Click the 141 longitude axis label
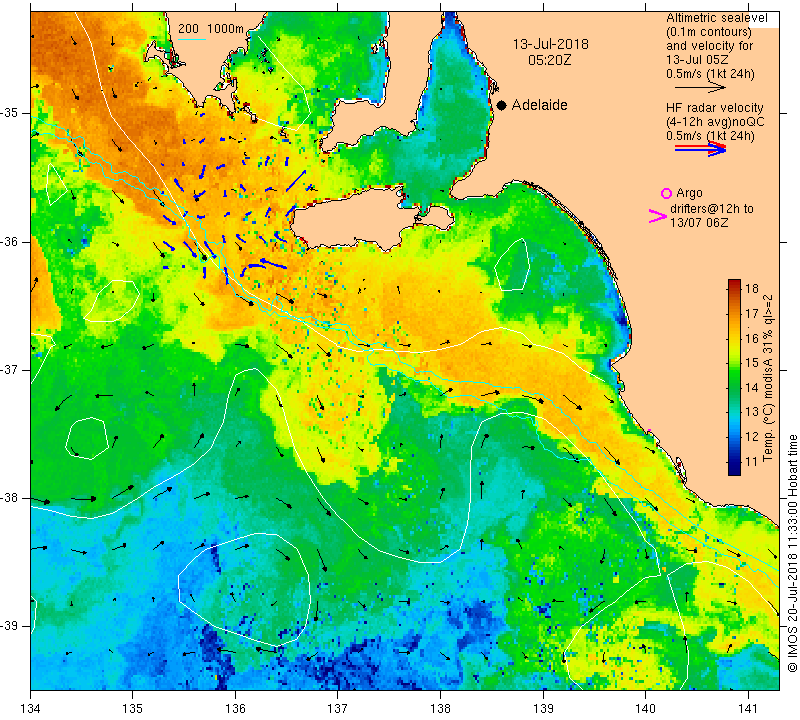Screen dimensions: 800x720 click(x=748, y=709)
